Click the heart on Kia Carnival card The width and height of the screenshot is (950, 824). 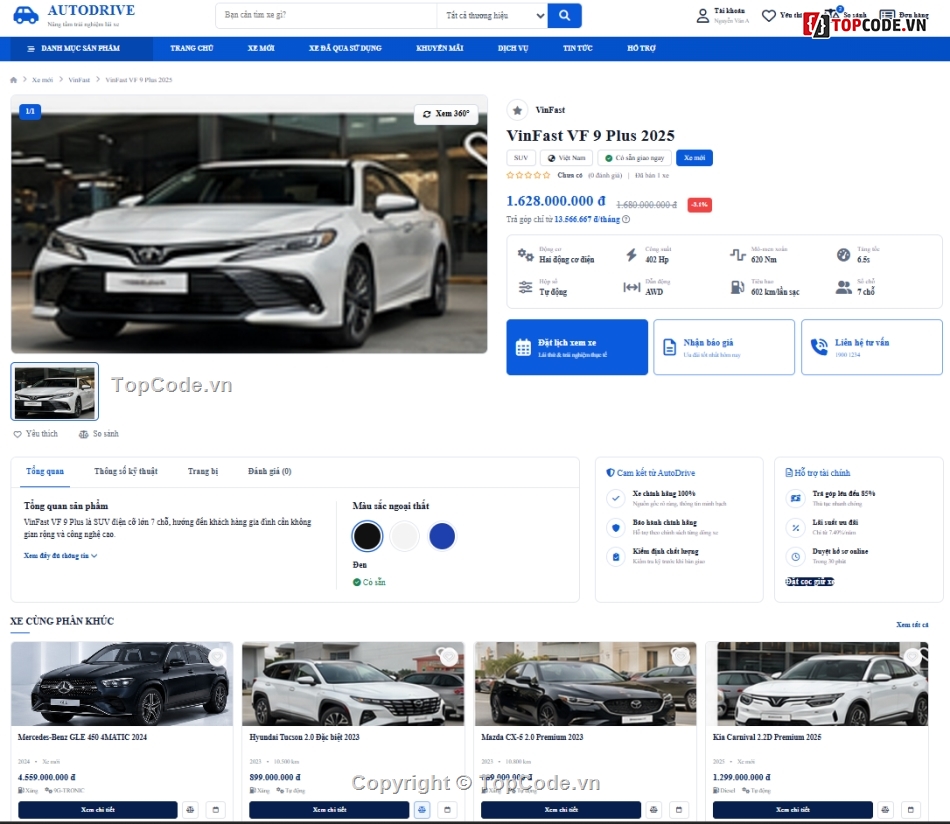pos(912,657)
